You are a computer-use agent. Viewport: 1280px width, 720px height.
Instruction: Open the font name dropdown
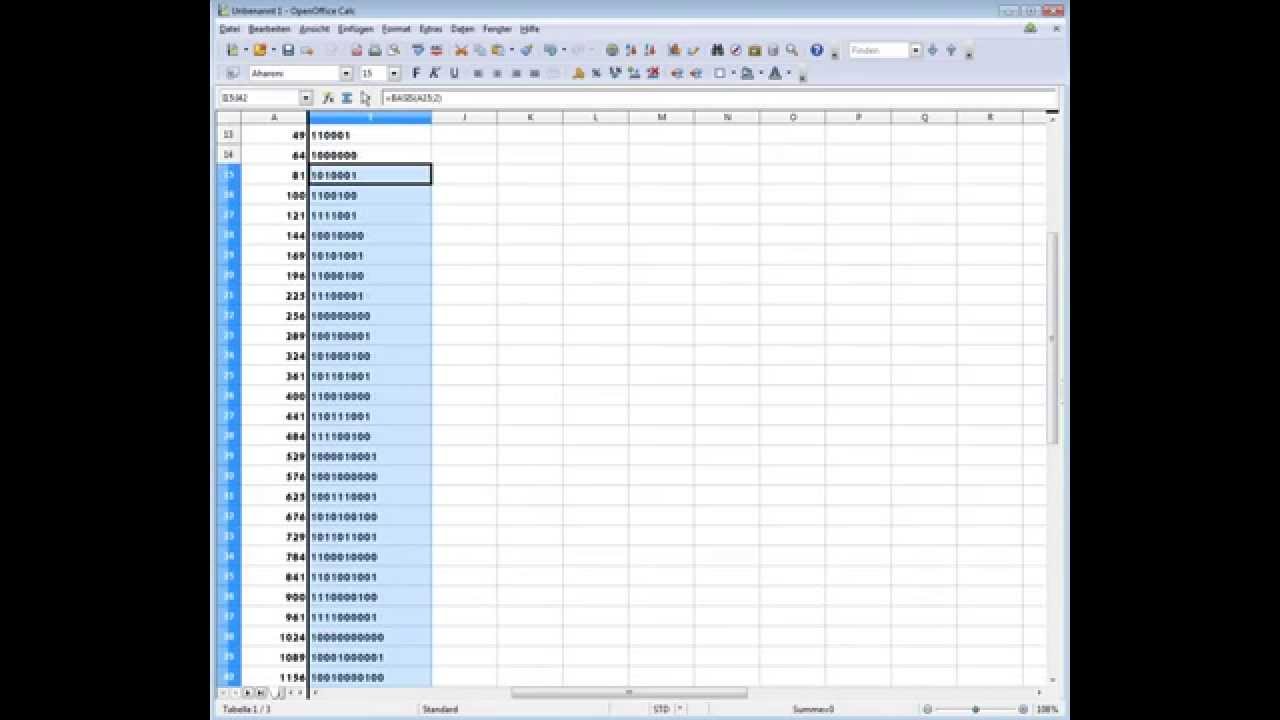346,73
